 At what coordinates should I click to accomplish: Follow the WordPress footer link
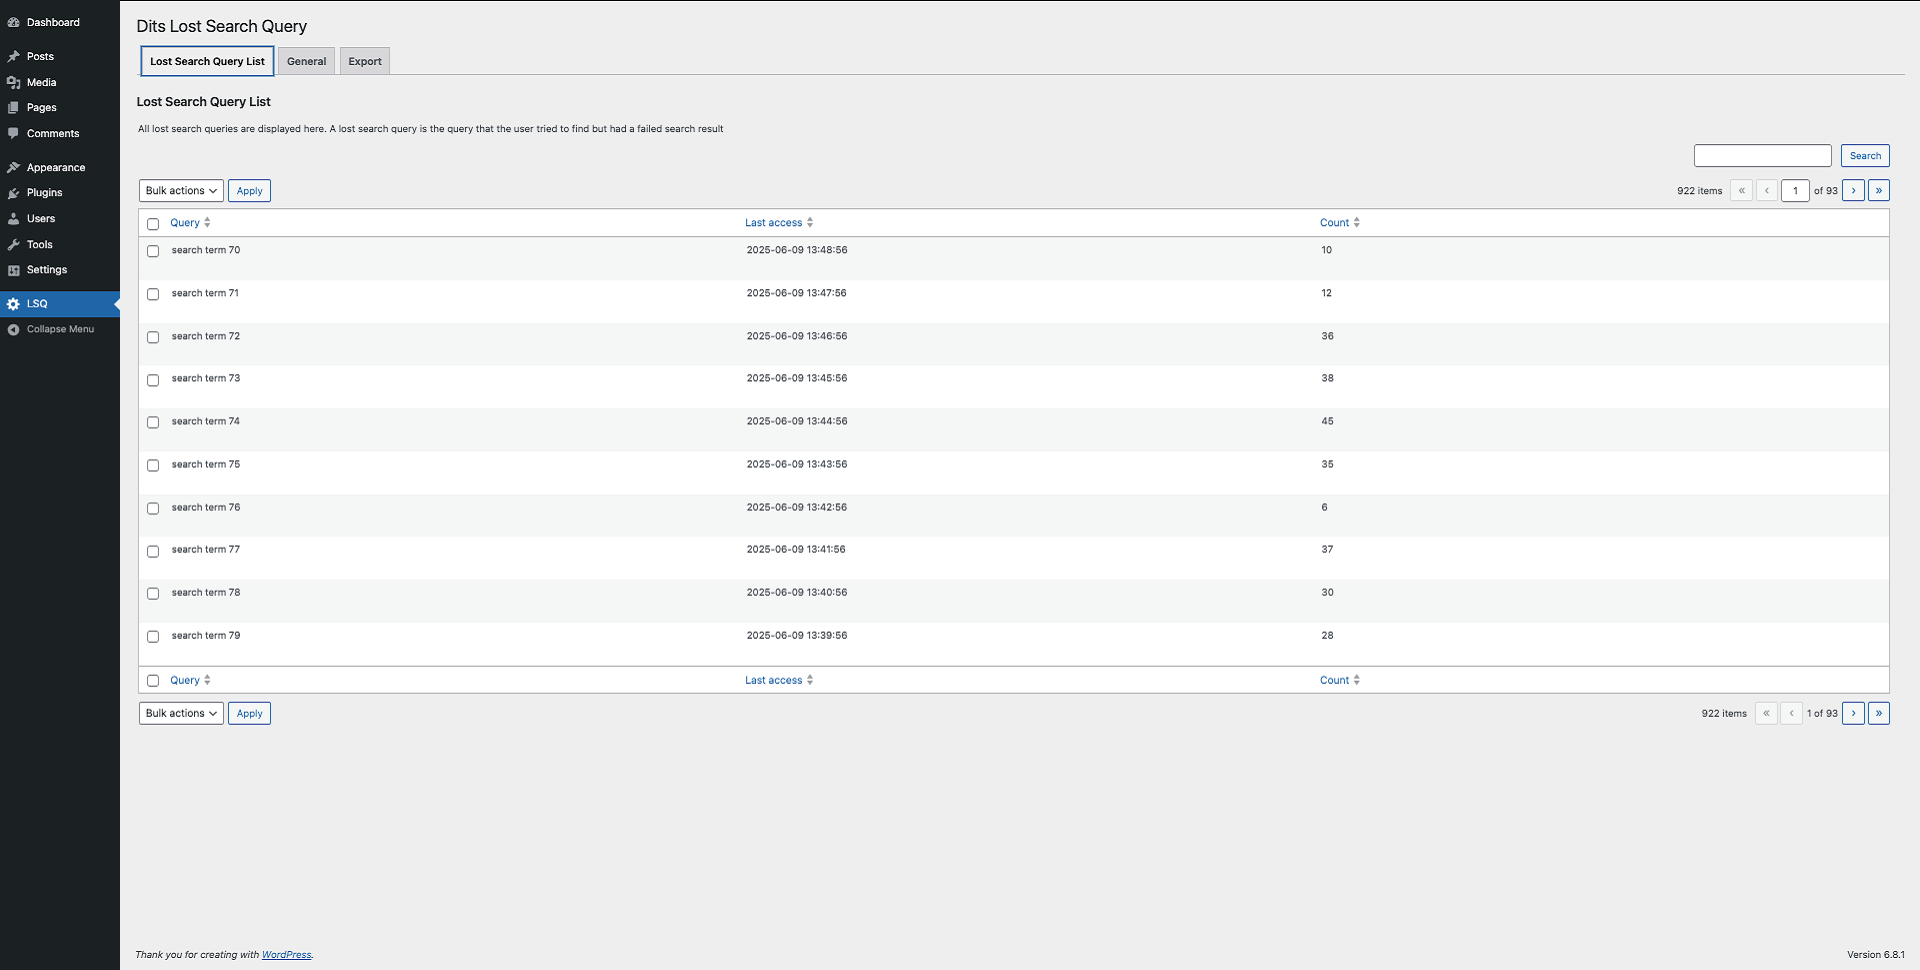(286, 955)
